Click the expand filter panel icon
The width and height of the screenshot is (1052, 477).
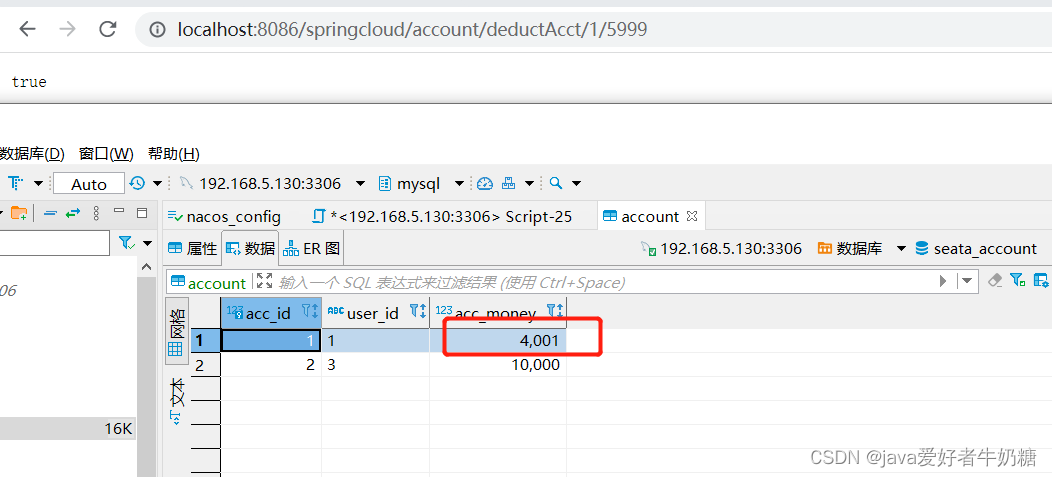264,281
